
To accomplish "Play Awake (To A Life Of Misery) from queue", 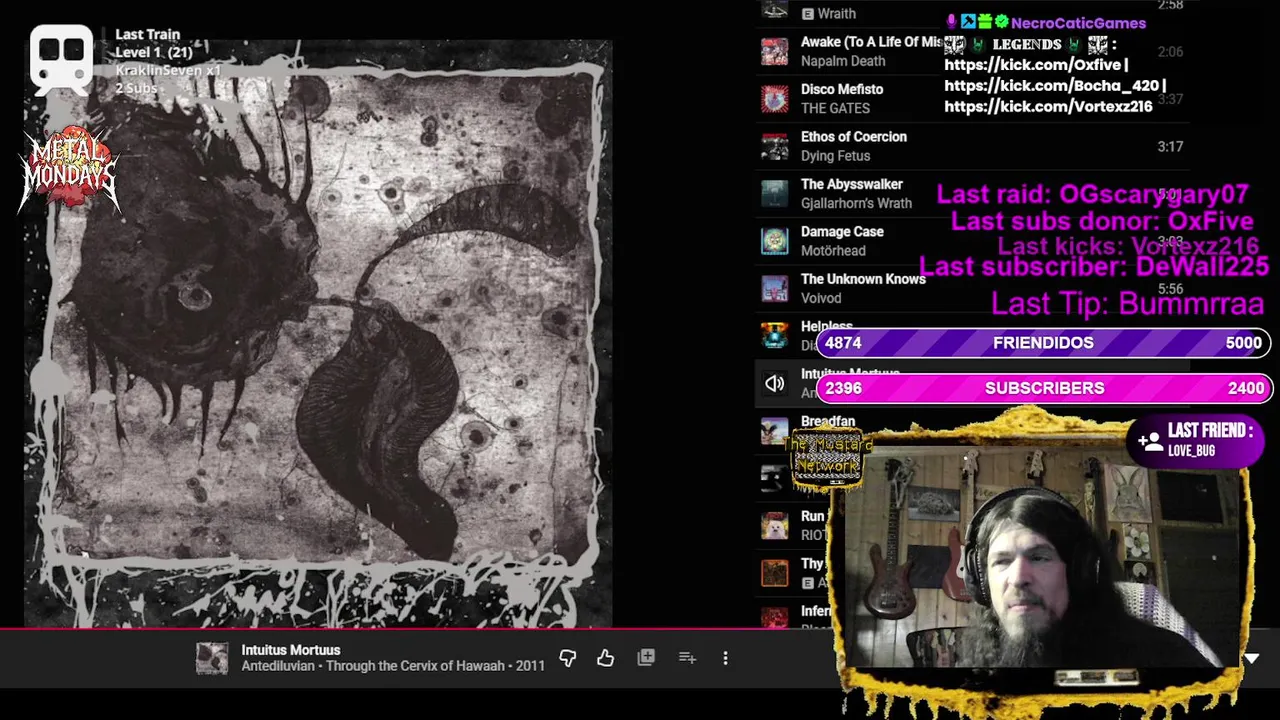I will 871,42.
